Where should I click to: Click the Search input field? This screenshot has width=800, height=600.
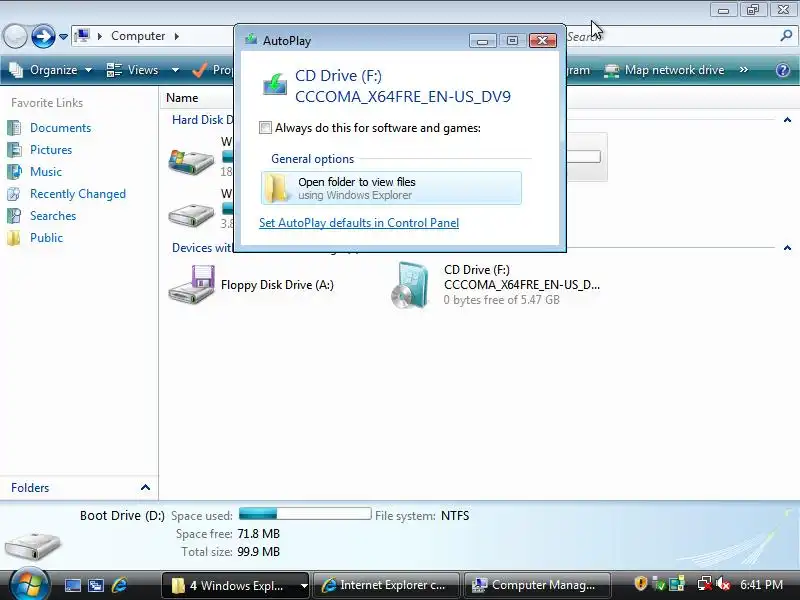click(x=671, y=36)
